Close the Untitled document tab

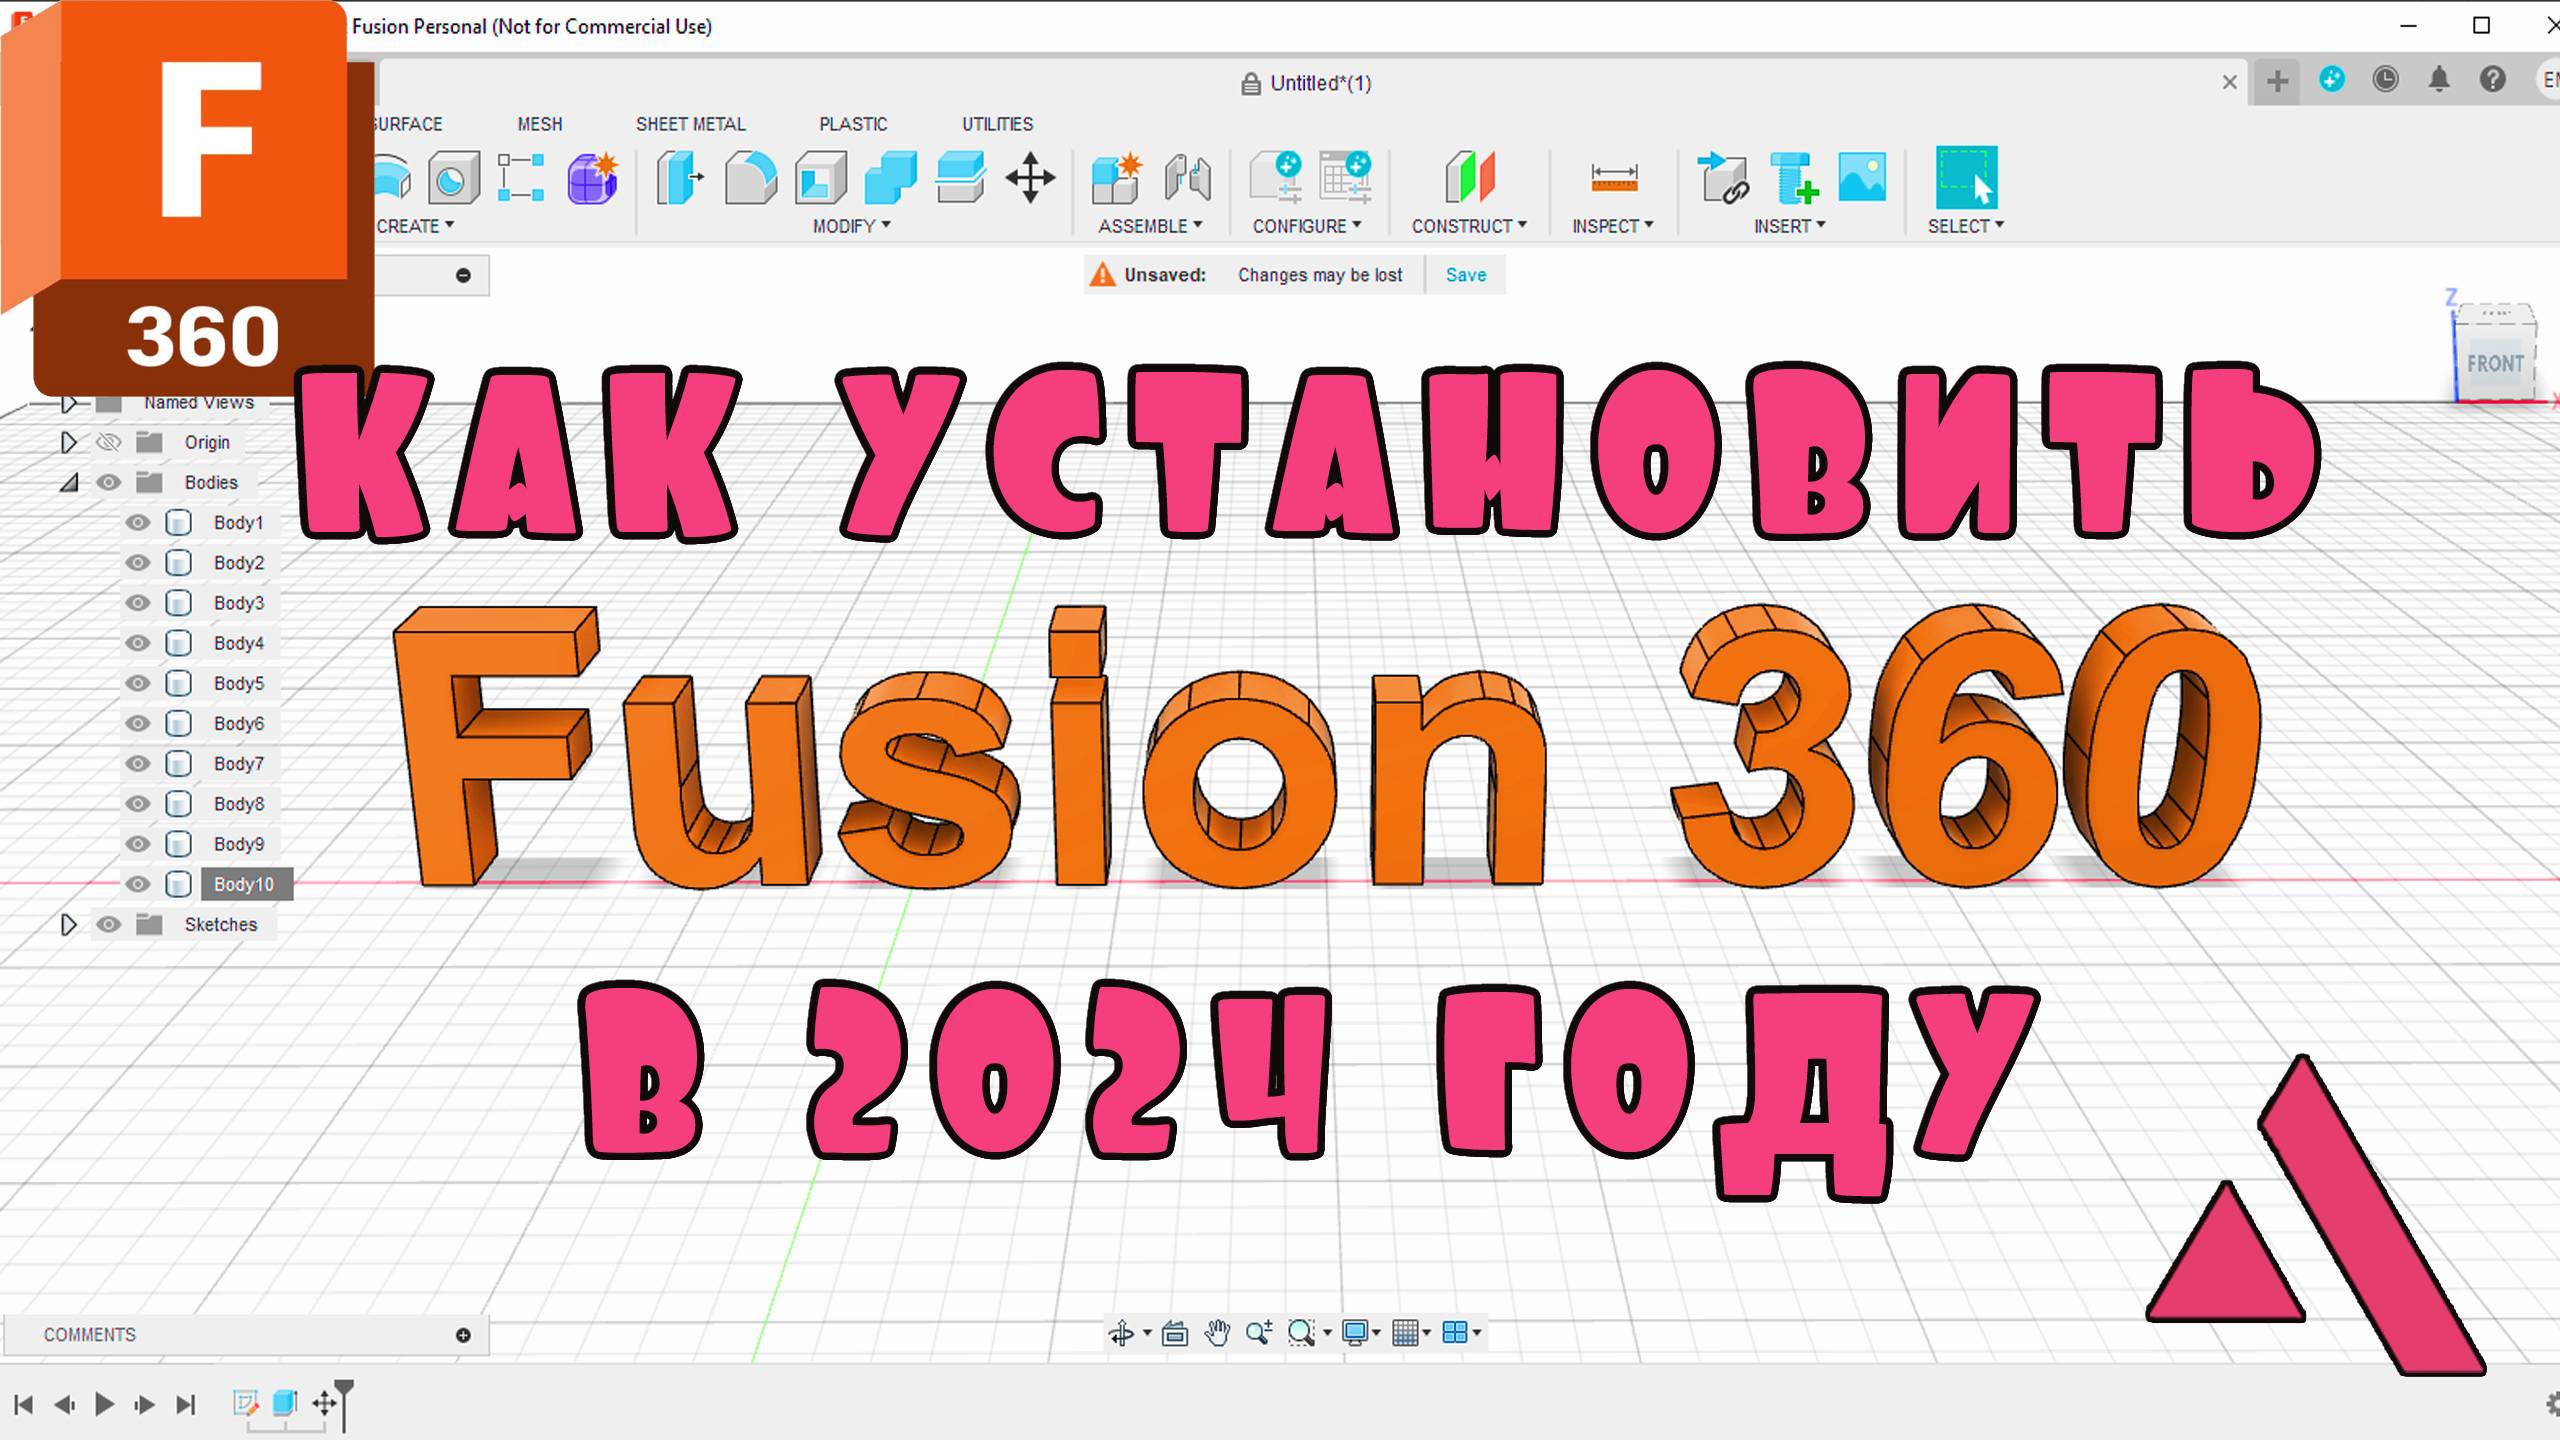2229,82
